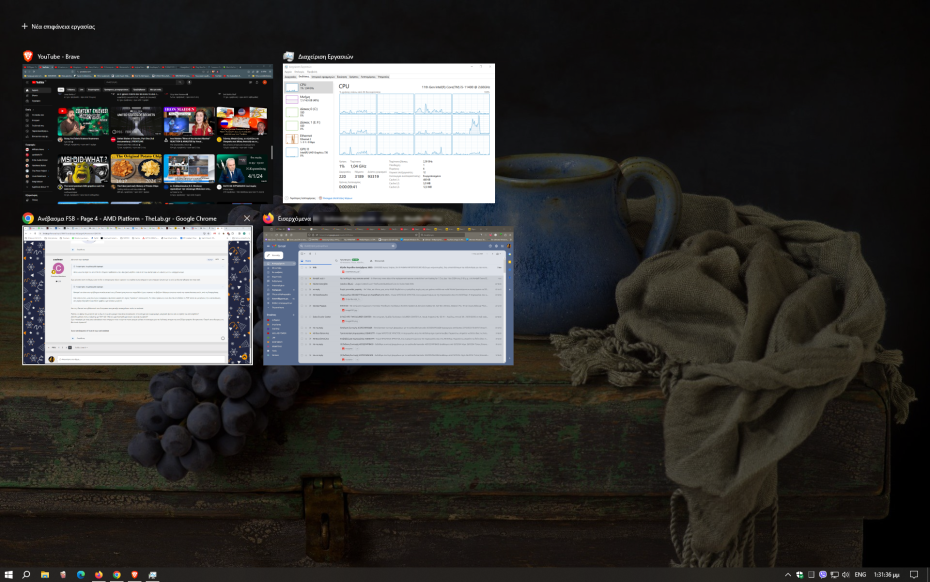
Task: Click the Show desktop strip at taskbar edge
Action: (928, 574)
